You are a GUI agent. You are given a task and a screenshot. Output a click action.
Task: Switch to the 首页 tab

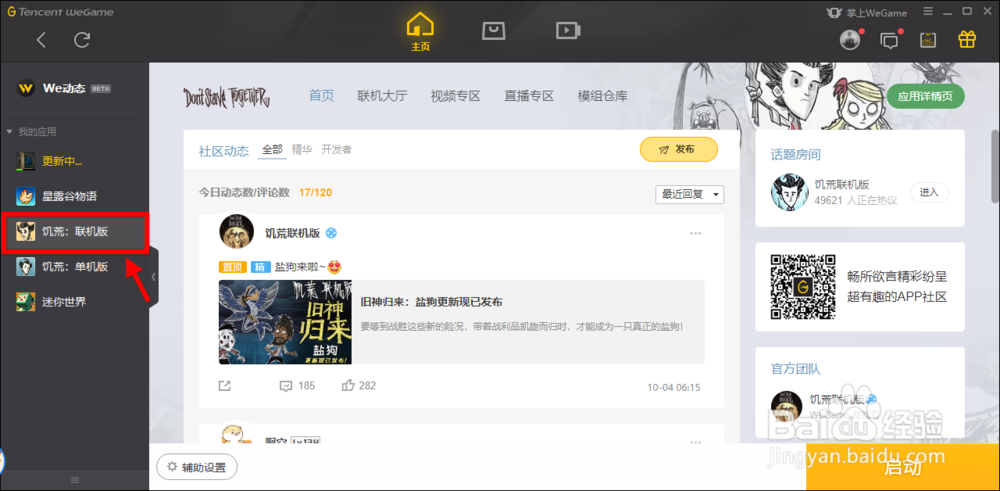point(321,96)
